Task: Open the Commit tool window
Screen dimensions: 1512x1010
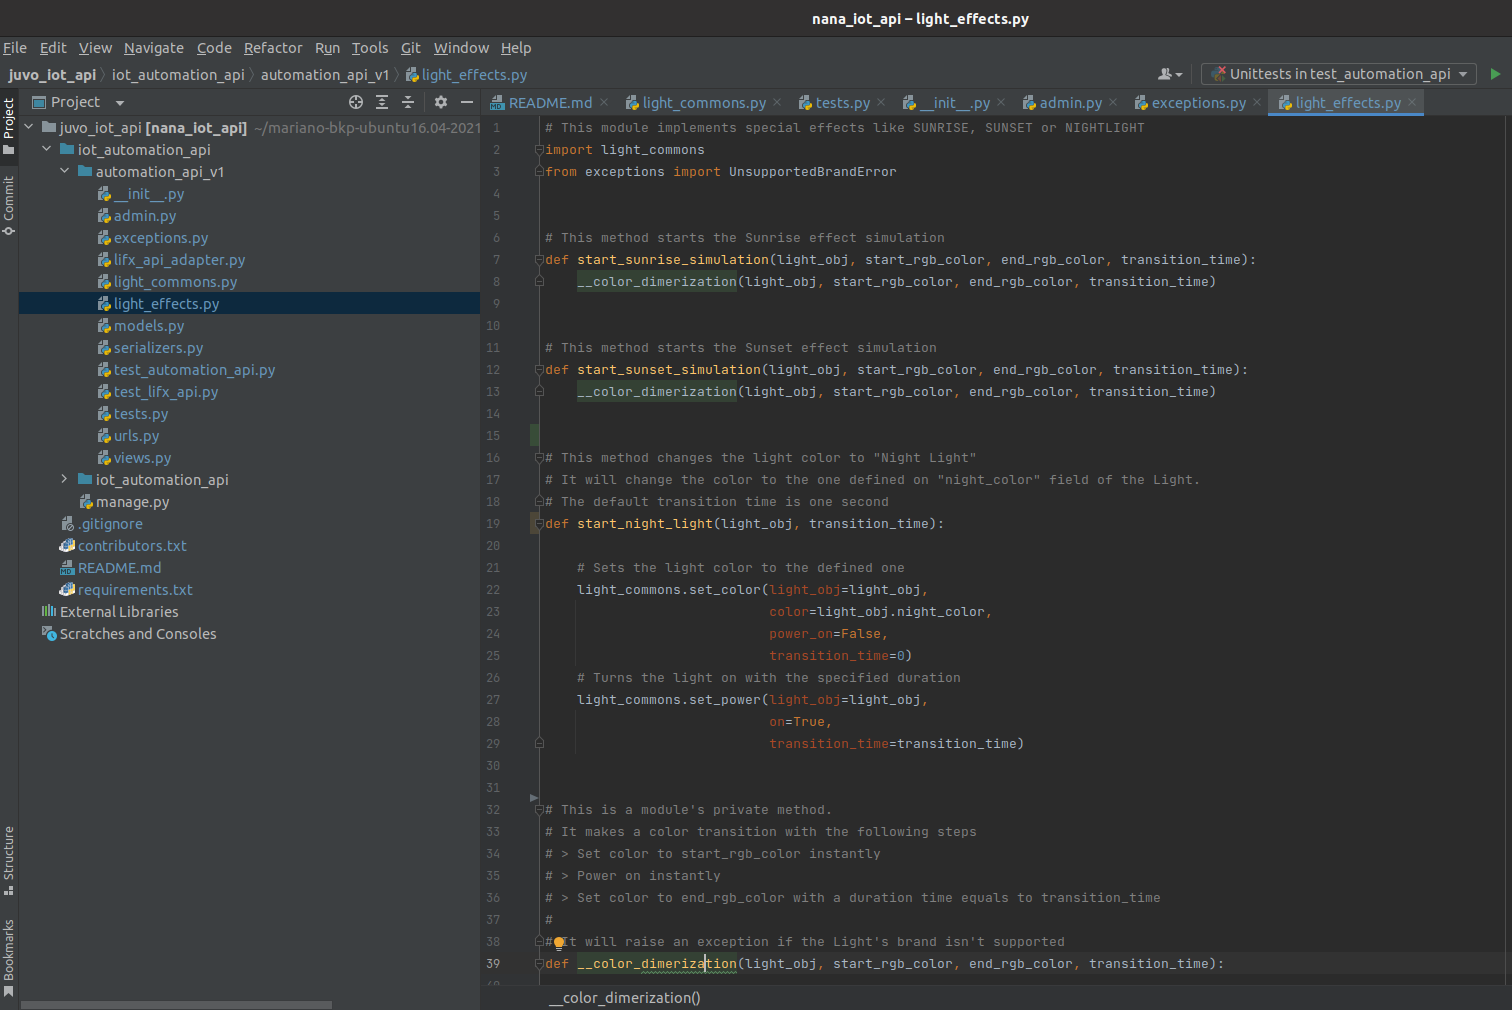Action: coord(9,205)
